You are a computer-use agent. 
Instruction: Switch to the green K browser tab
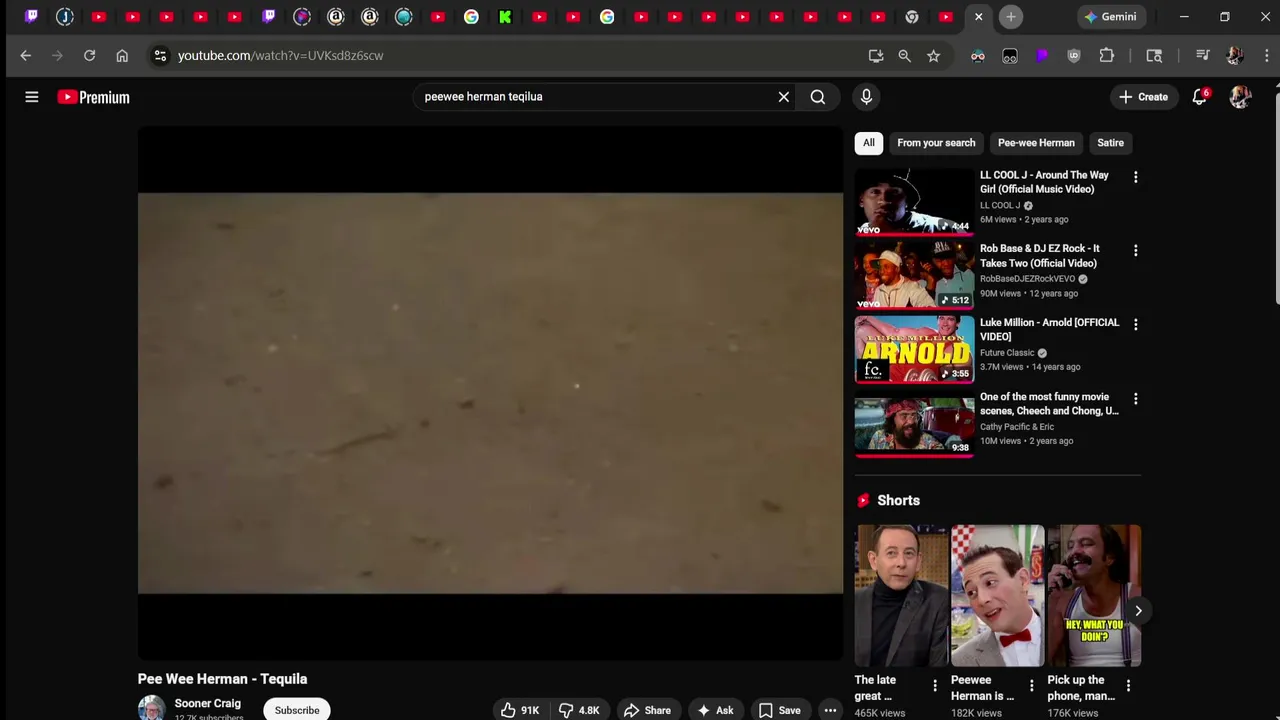505,17
